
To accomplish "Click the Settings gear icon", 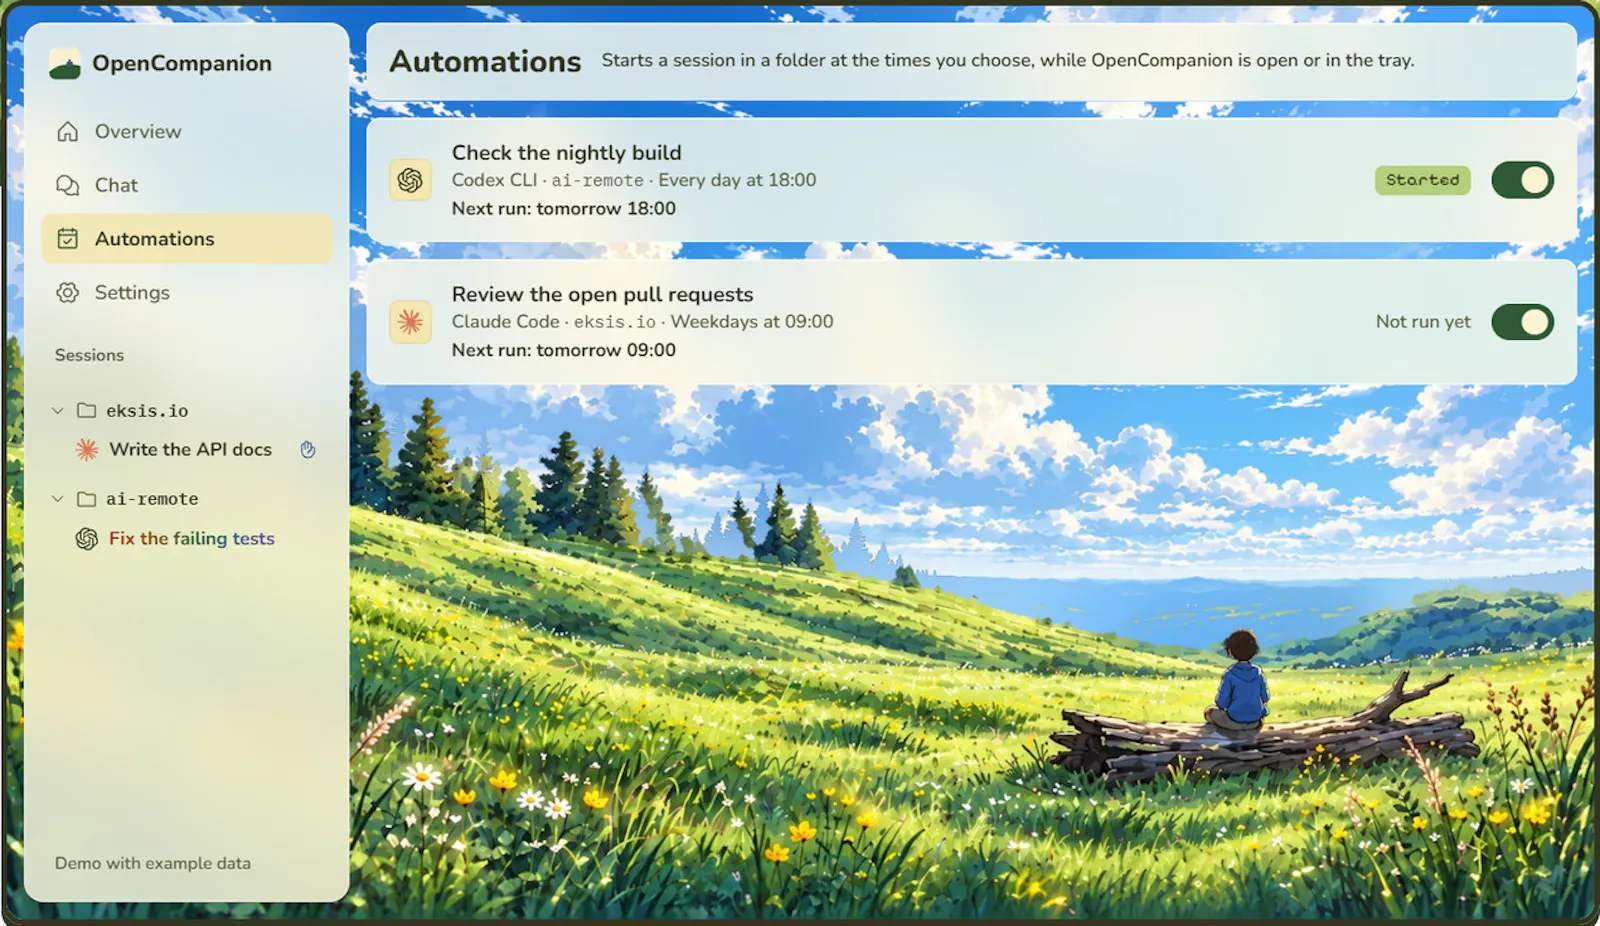I will tap(68, 292).
